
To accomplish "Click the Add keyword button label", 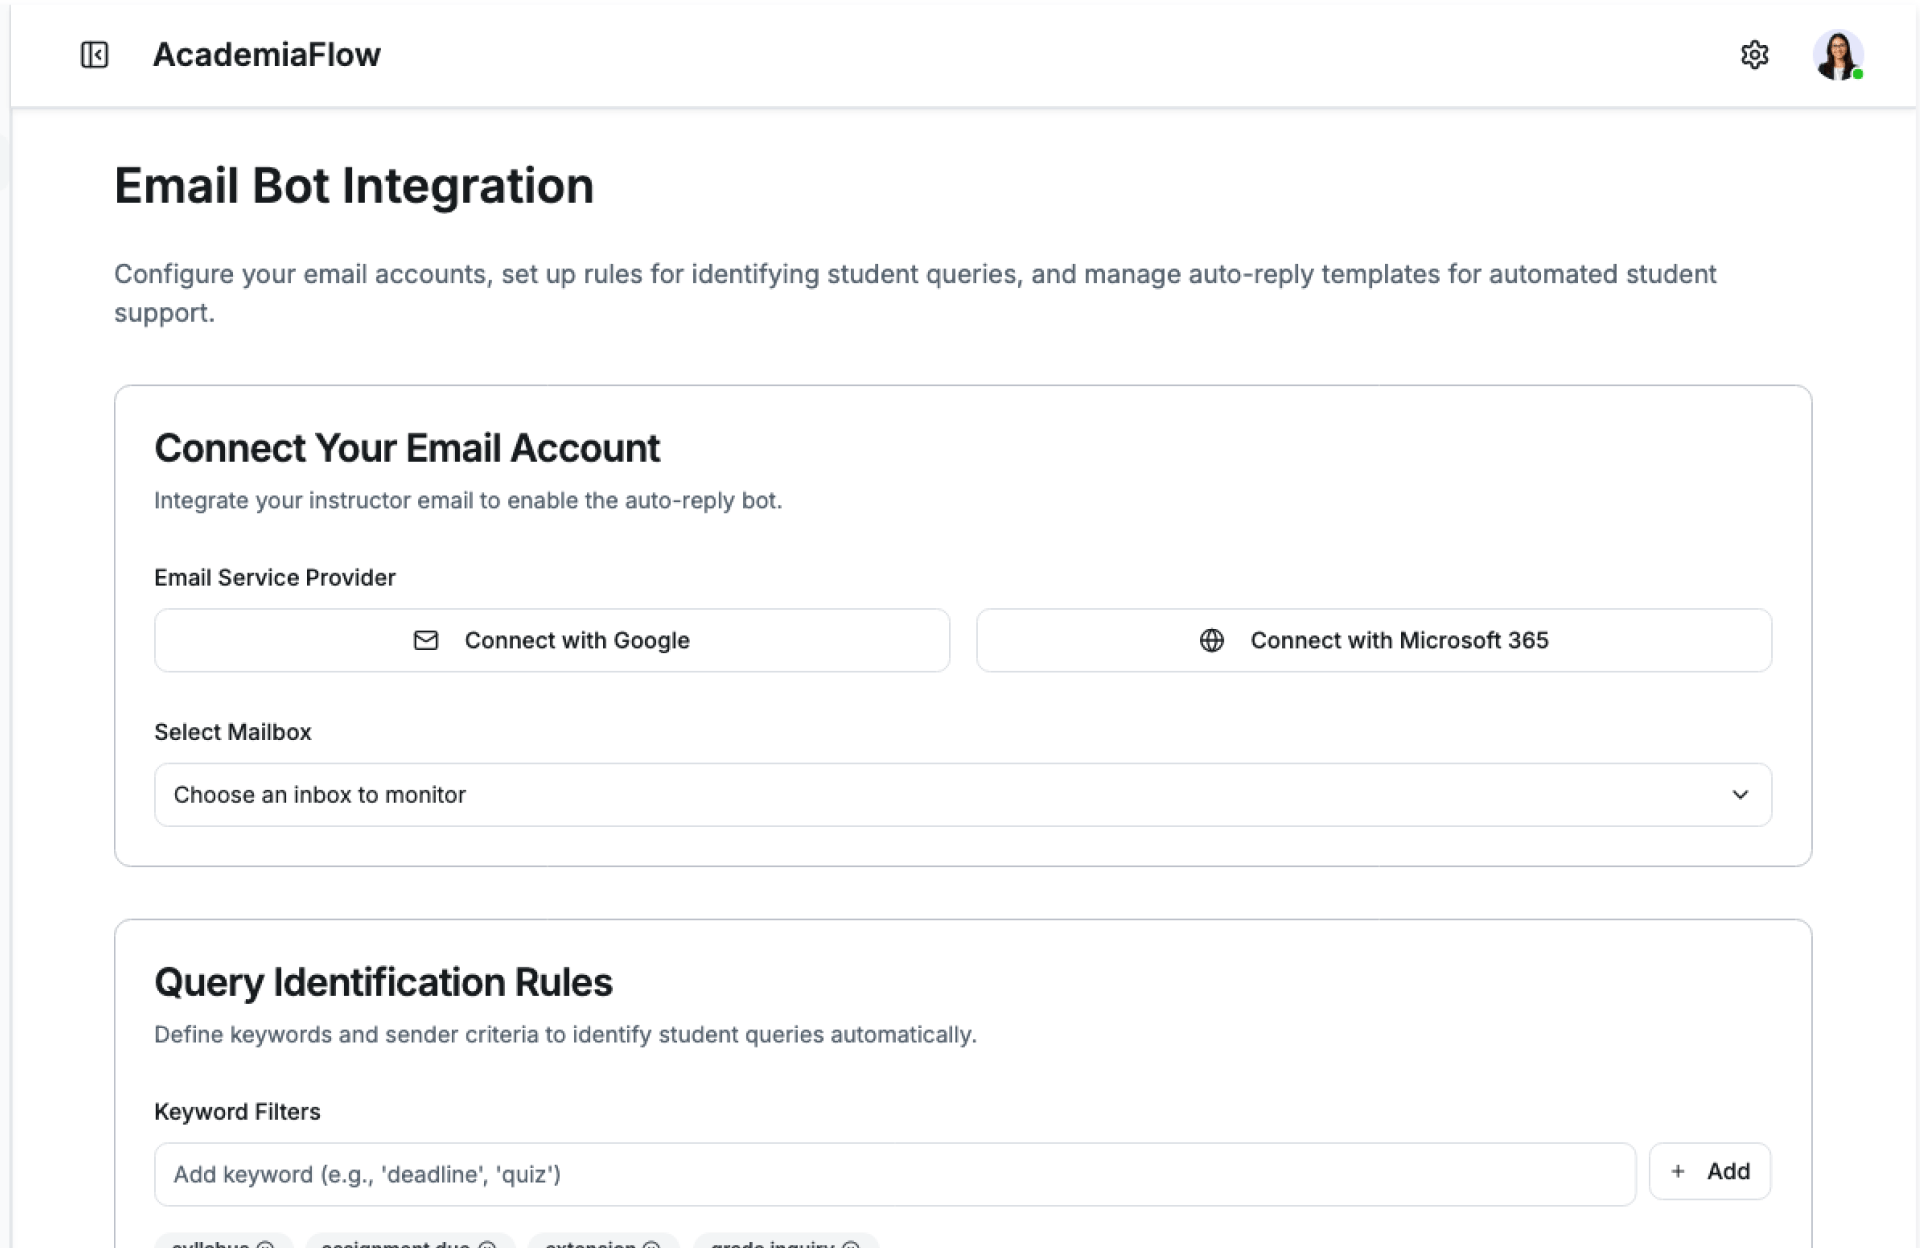I will pos(1728,1171).
